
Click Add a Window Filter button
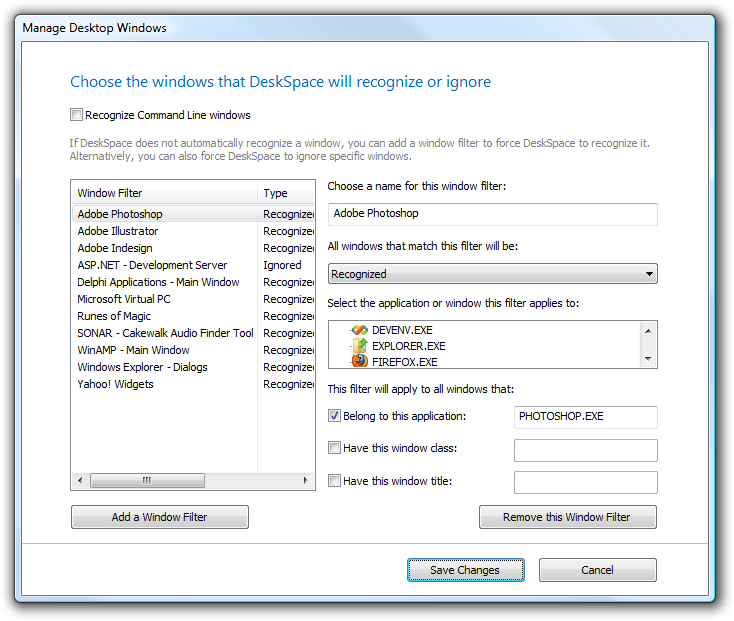160,517
